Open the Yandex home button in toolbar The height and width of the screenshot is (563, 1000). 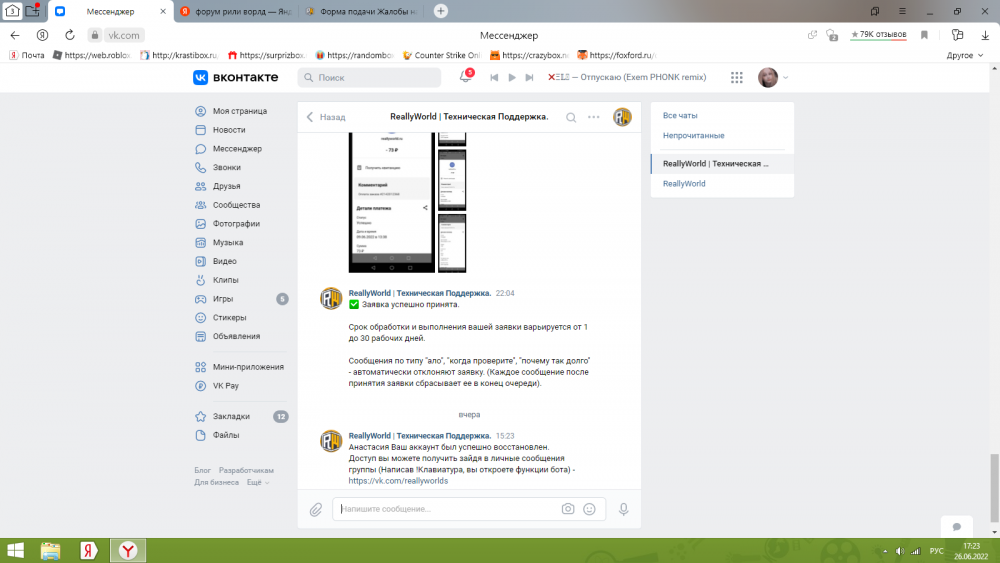42,35
